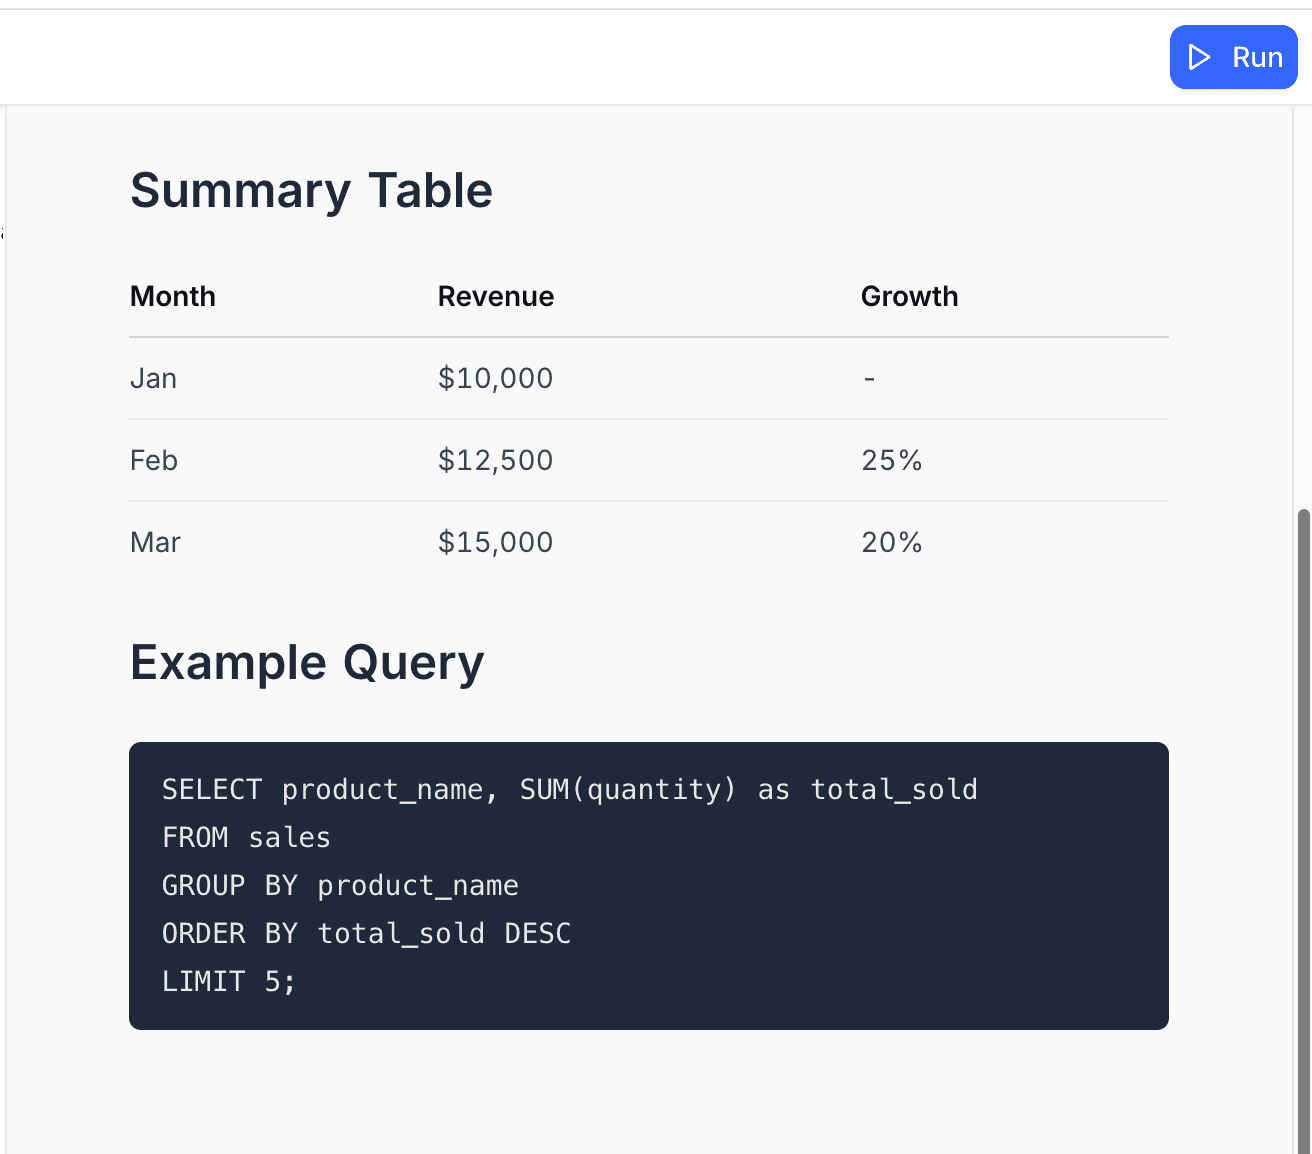
Task: Click the play icon on the Run button
Action: point(1199,57)
